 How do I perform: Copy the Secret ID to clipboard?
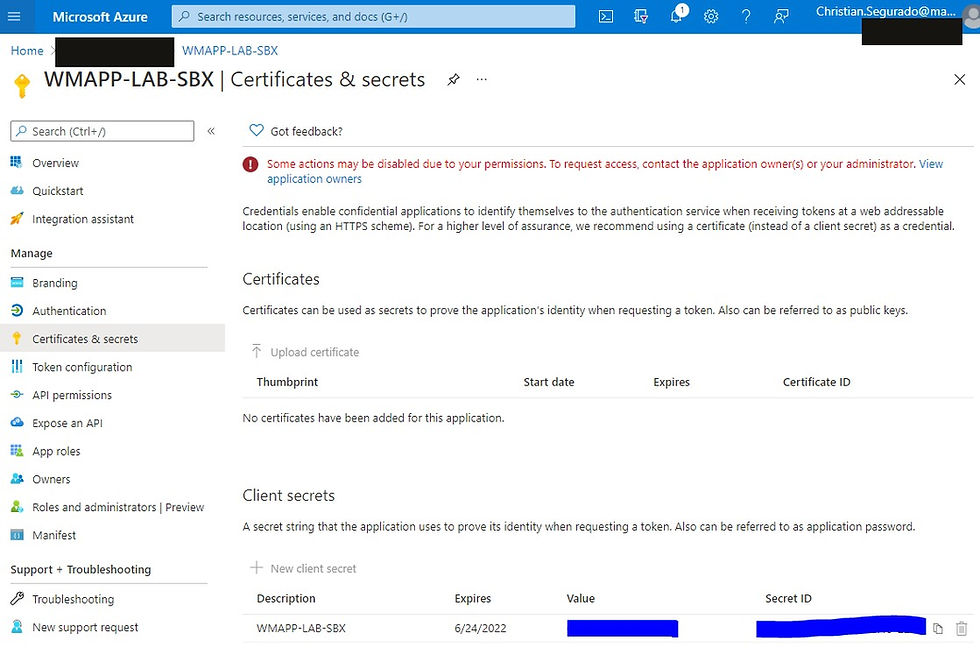click(x=938, y=628)
